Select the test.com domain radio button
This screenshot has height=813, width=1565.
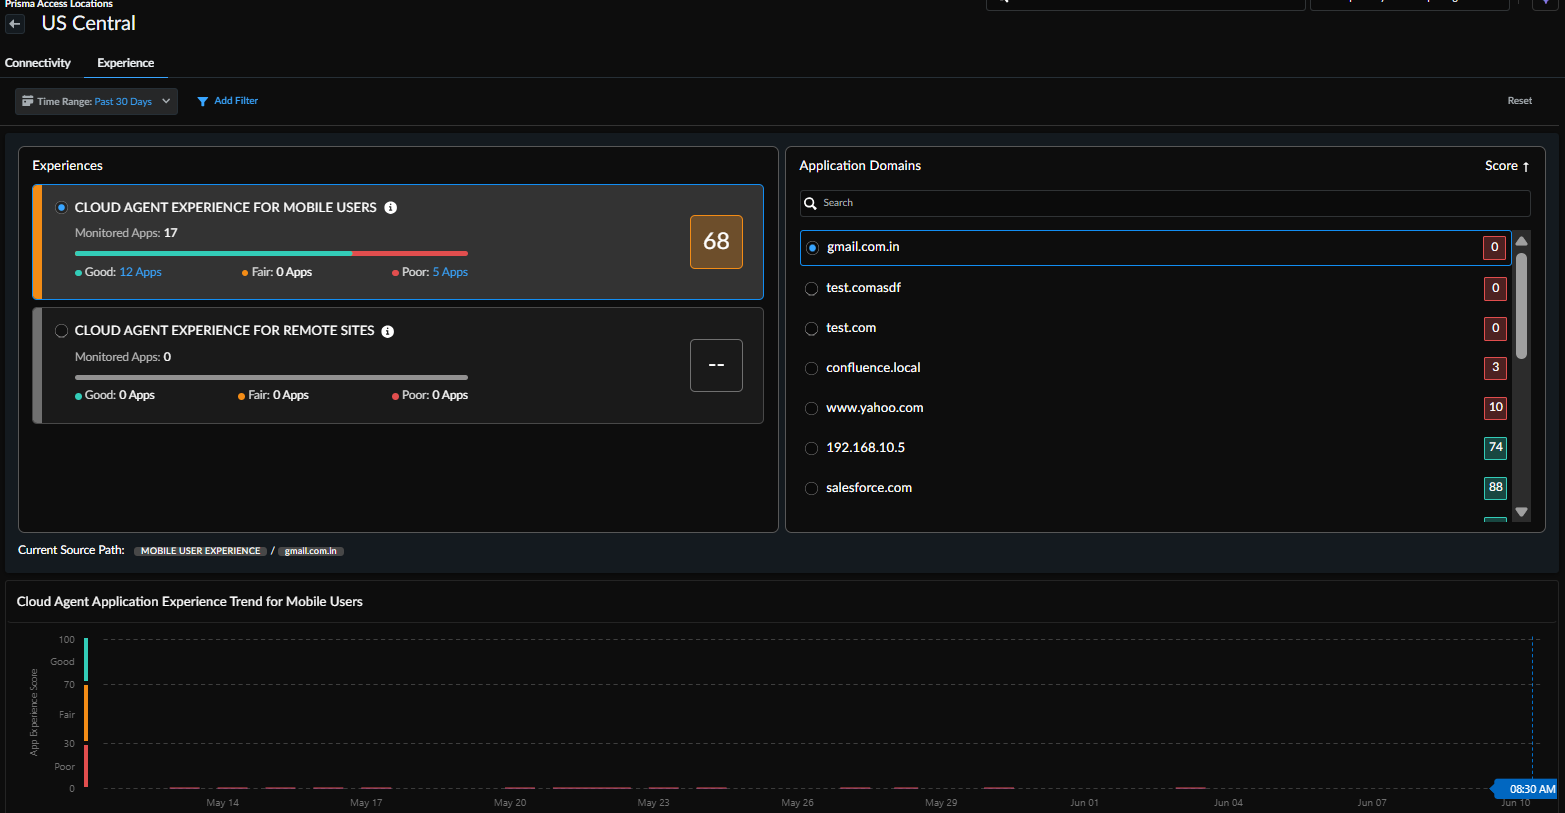coord(812,329)
